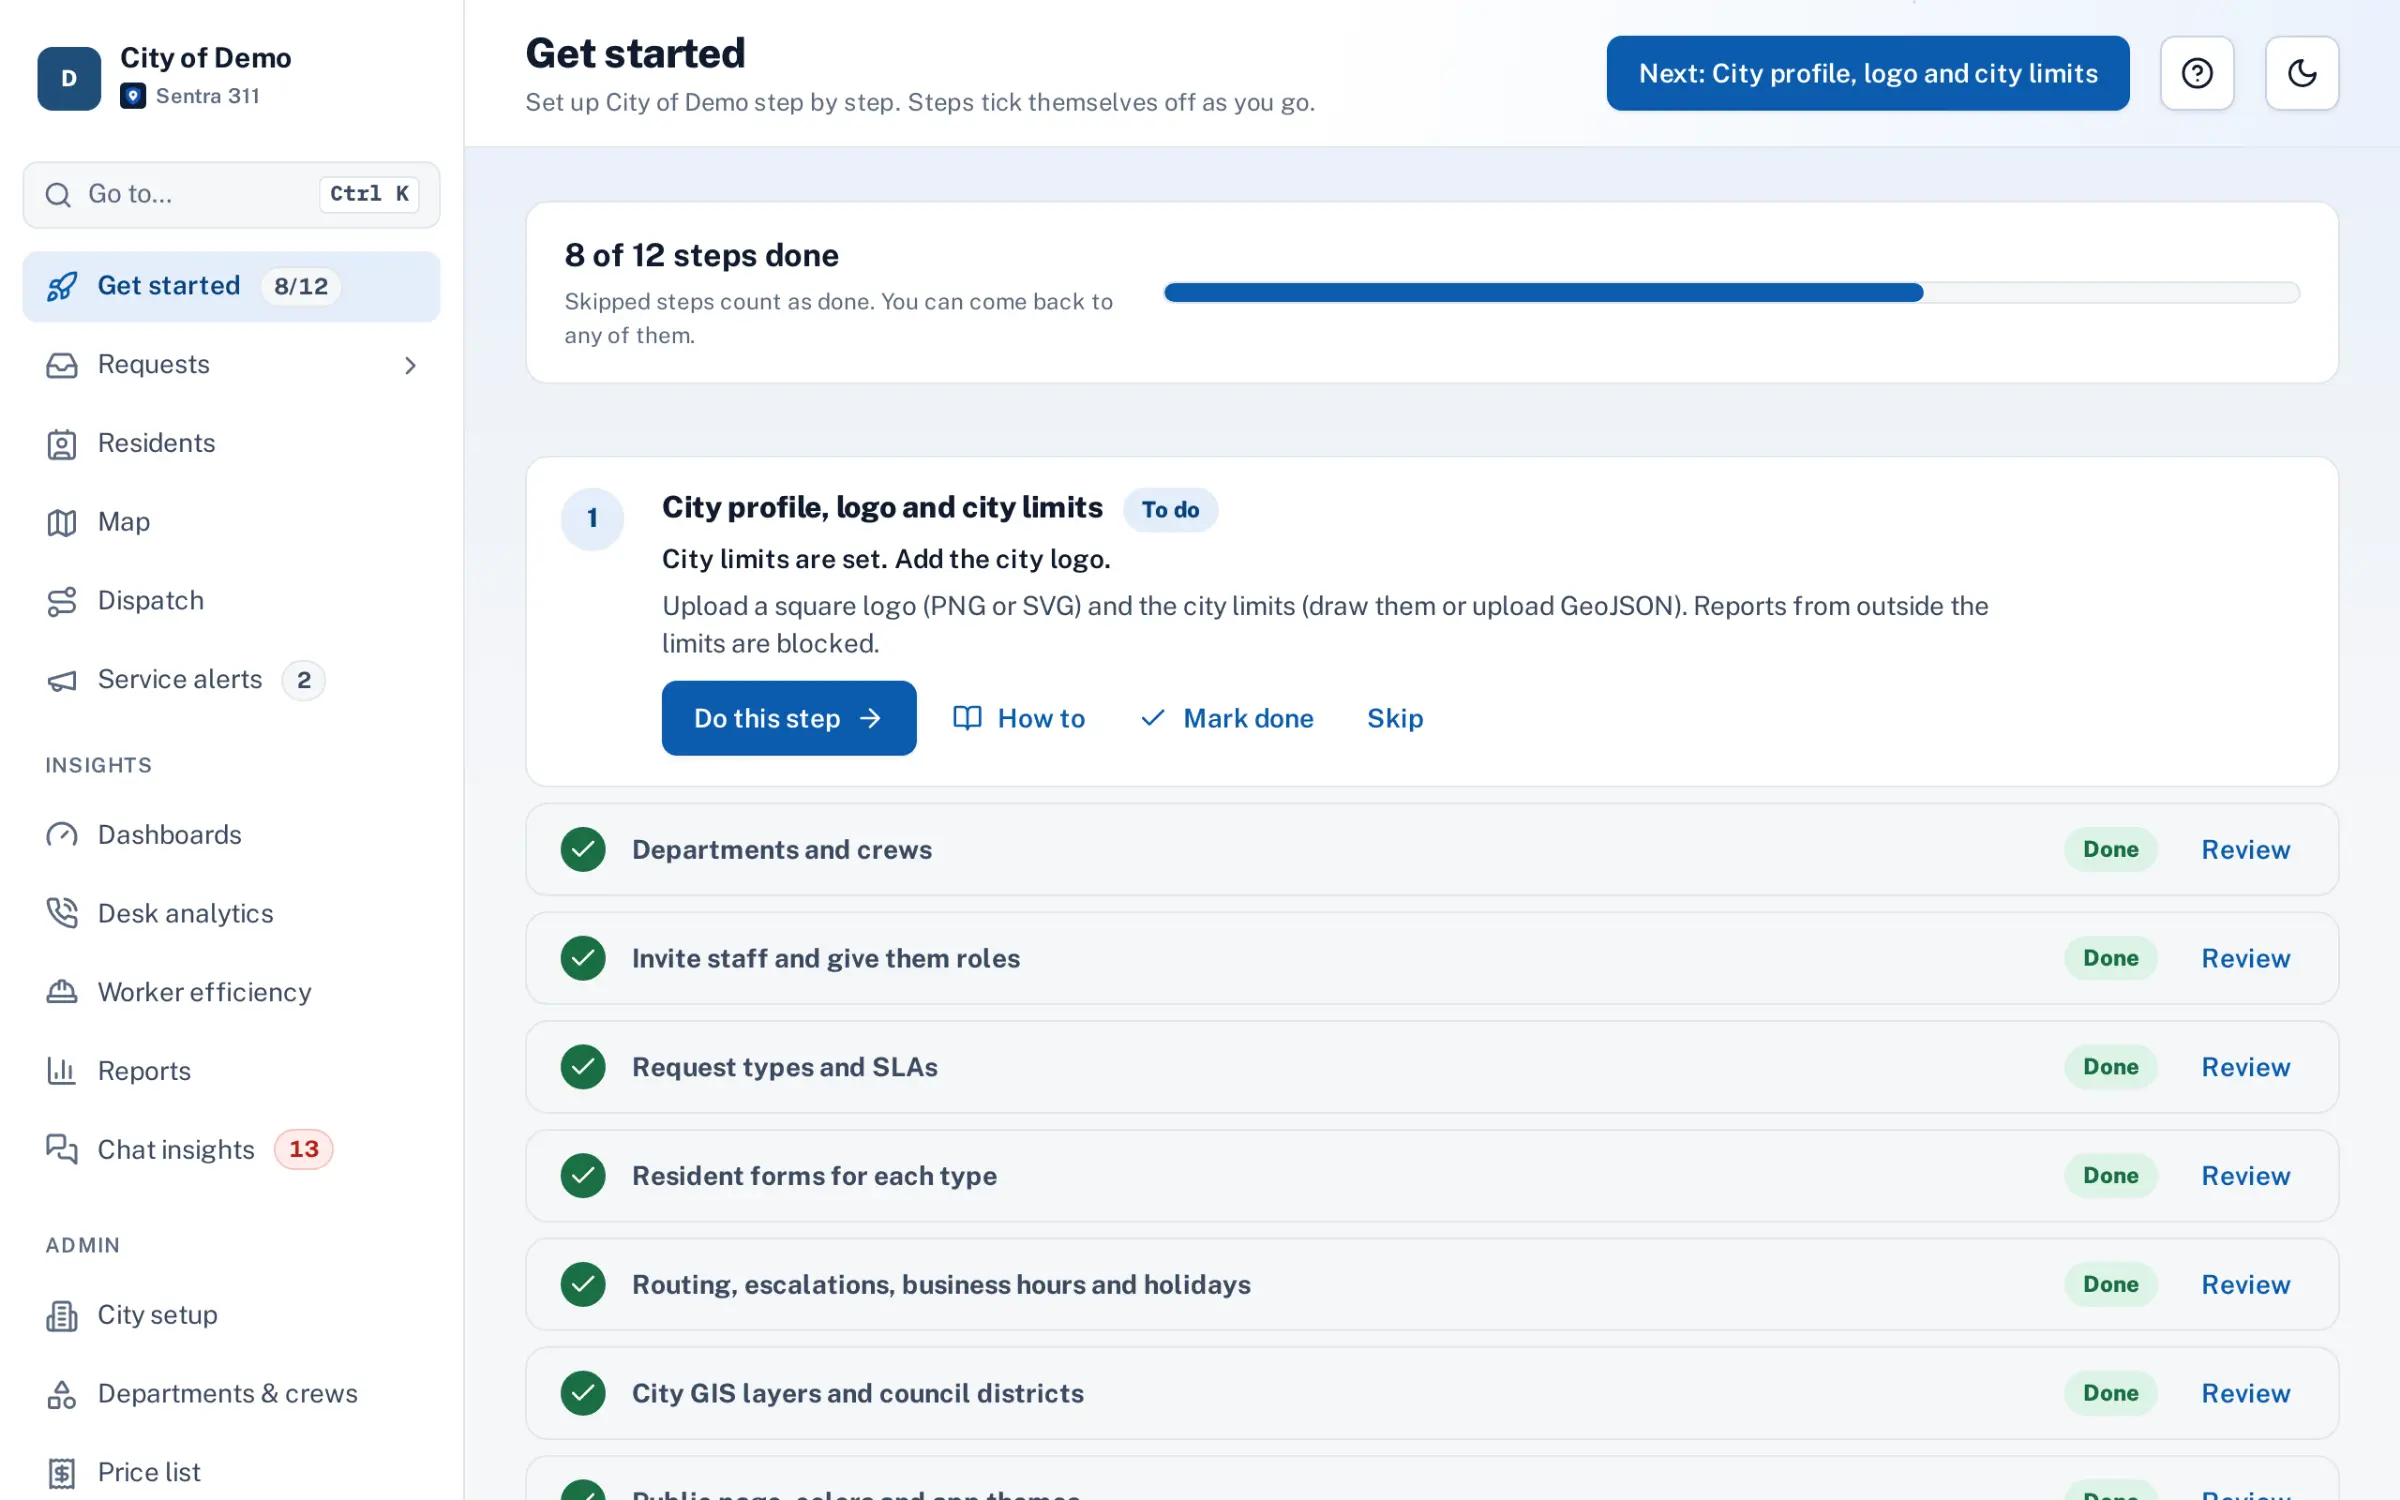Click the Get started rocket icon
Image resolution: width=2400 pixels, height=1500 pixels.
point(62,286)
